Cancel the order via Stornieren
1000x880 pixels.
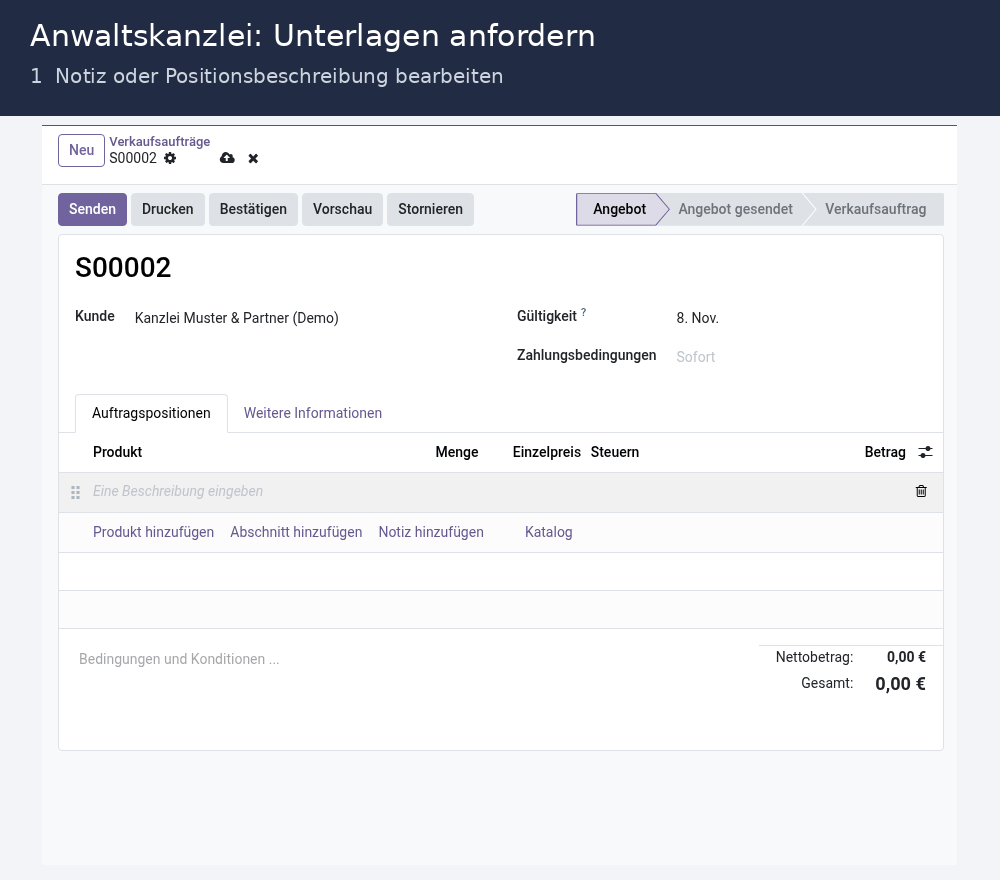[430, 209]
